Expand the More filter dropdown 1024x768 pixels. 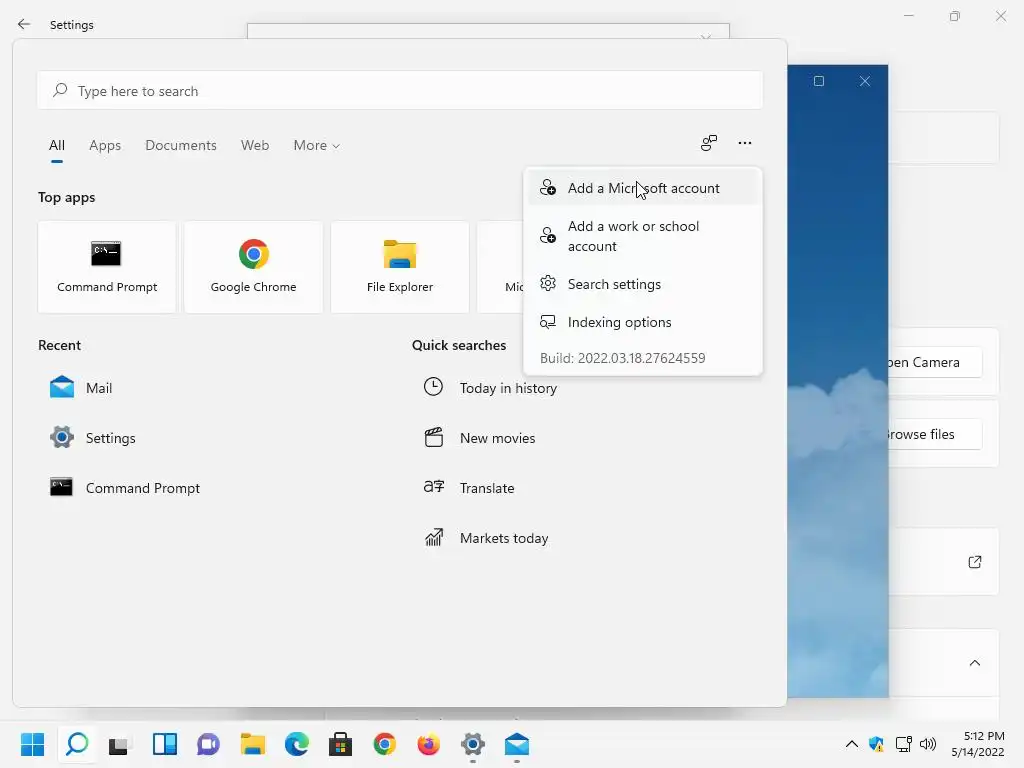point(317,145)
